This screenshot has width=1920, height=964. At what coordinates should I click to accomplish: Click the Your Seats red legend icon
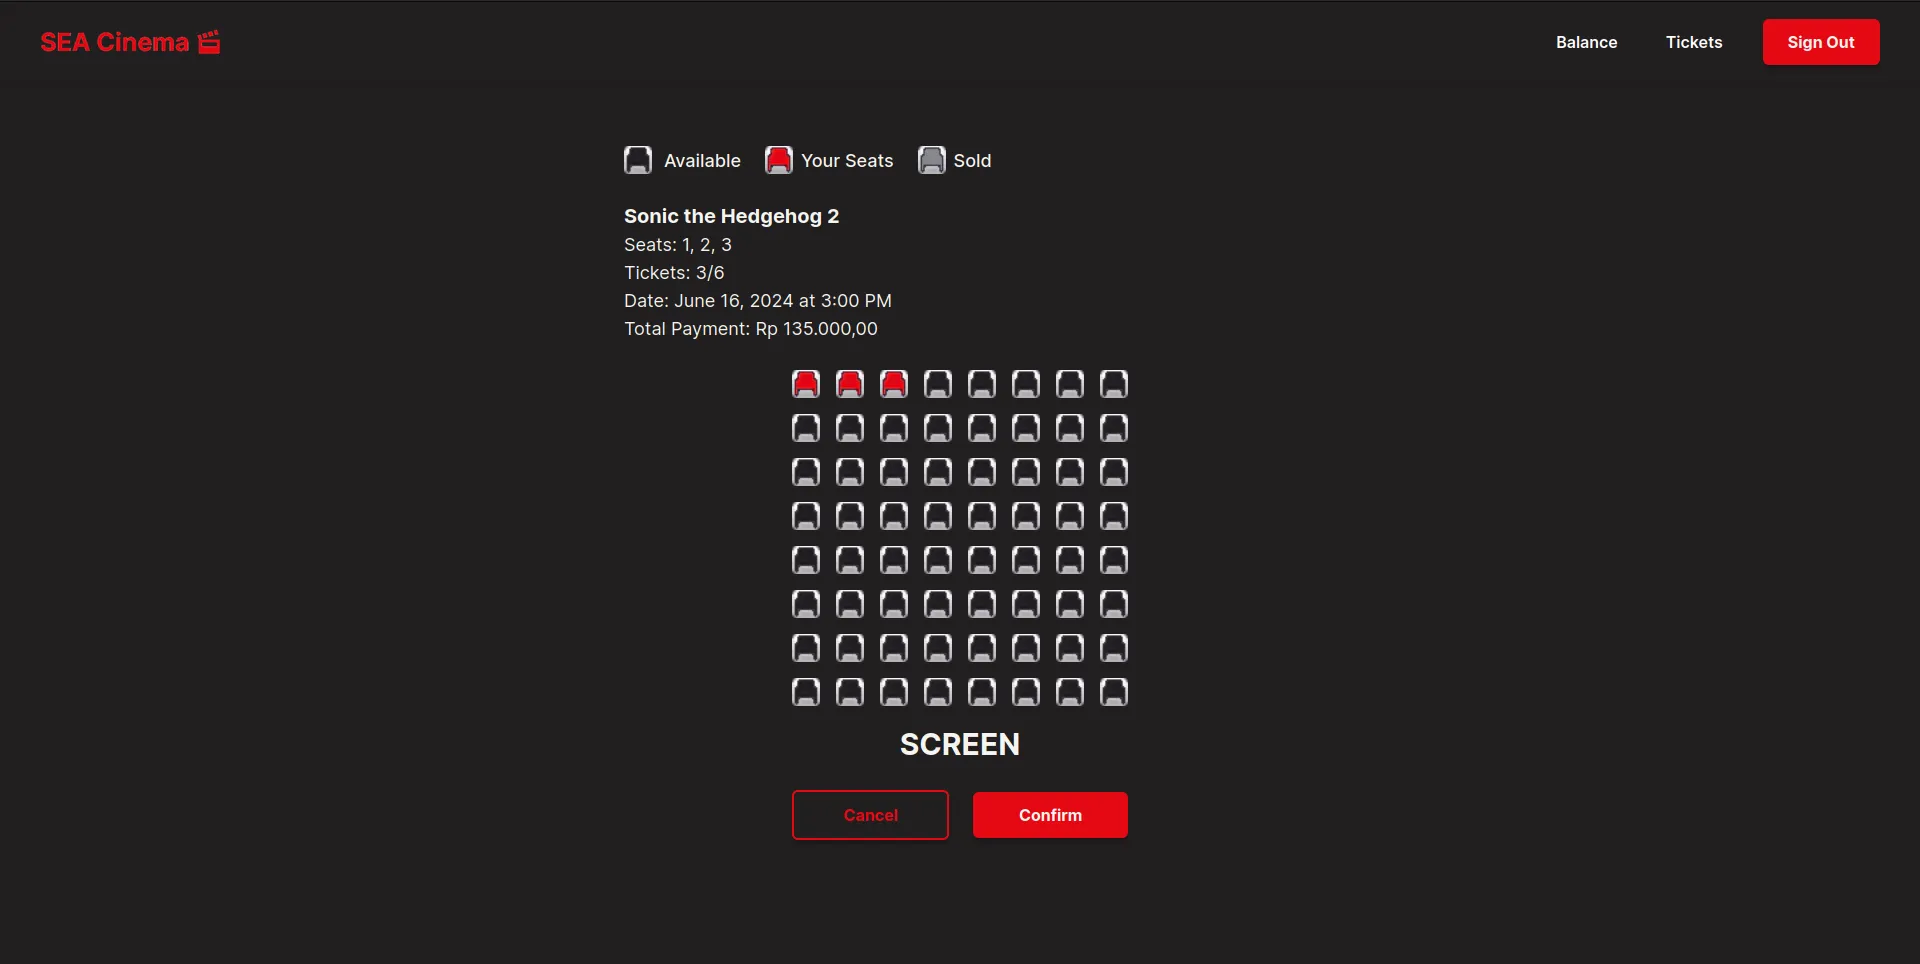[778, 159]
